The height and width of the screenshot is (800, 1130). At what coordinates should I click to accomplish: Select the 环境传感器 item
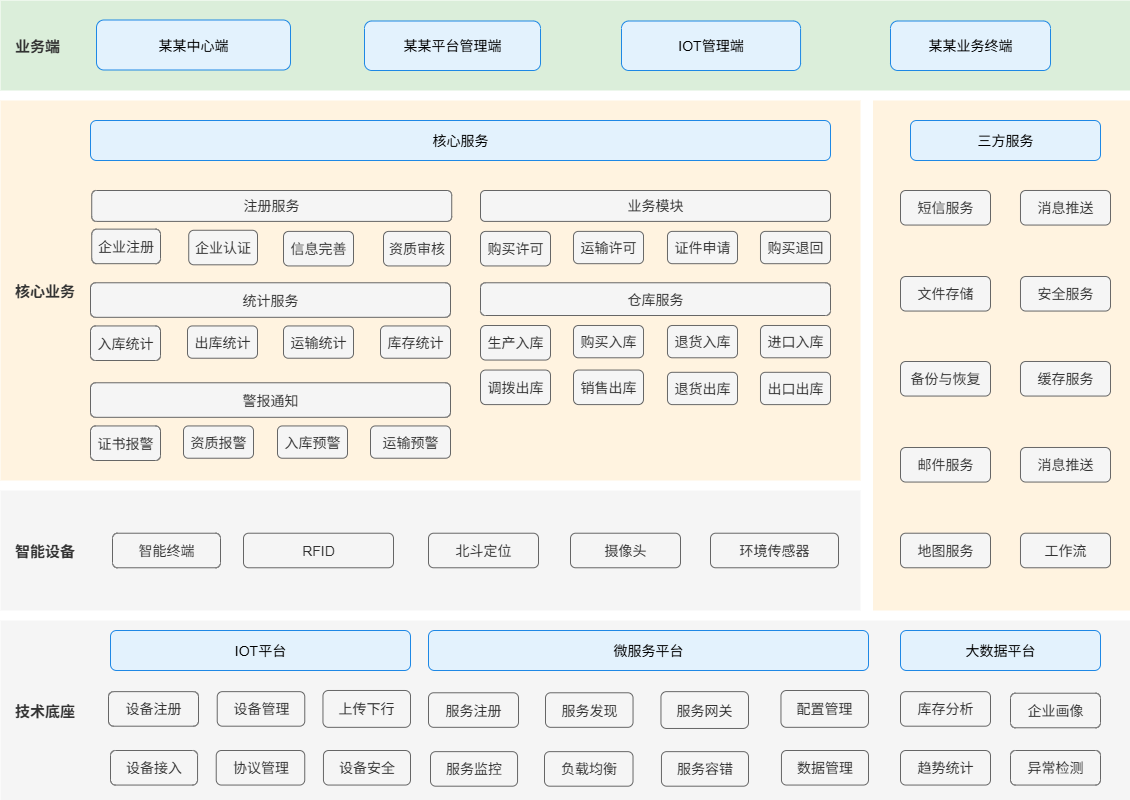click(x=773, y=550)
